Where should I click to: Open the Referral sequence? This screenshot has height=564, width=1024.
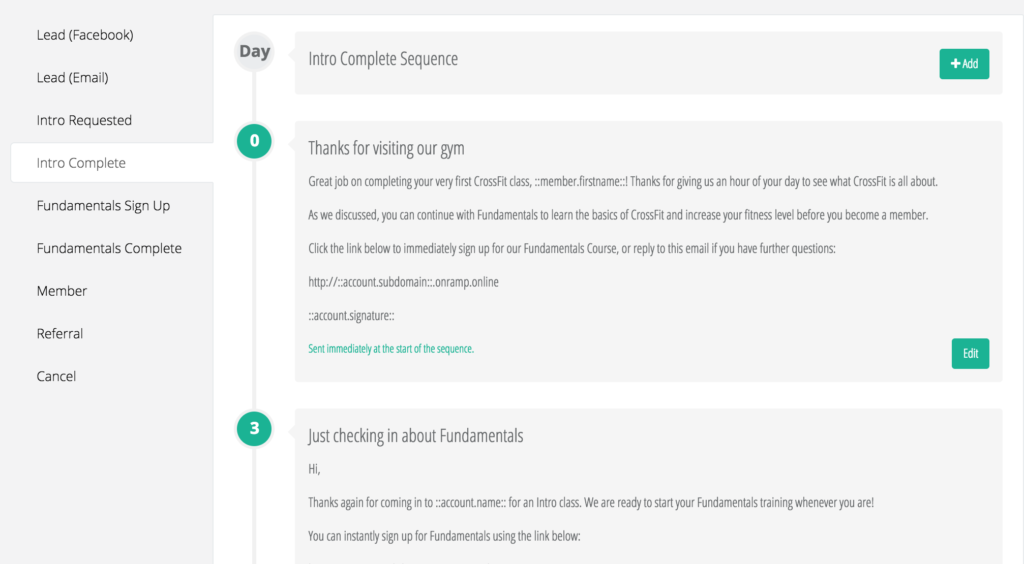[x=60, y=334]
